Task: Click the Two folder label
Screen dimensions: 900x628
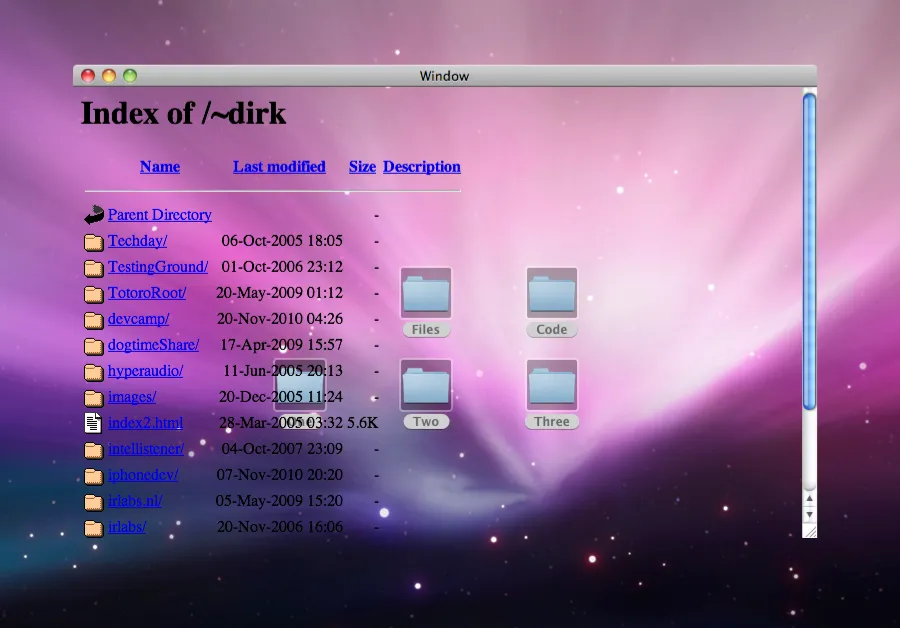Action: tap(425, 421)
